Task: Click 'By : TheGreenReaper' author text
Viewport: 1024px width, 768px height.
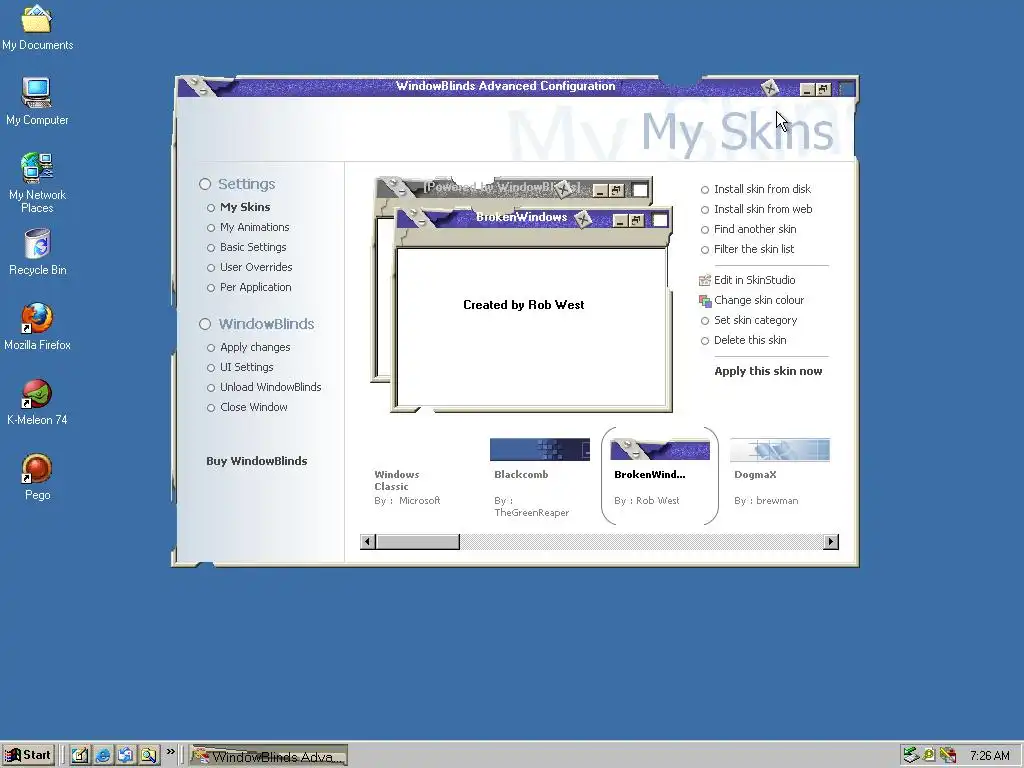Action: coord(532,507)
